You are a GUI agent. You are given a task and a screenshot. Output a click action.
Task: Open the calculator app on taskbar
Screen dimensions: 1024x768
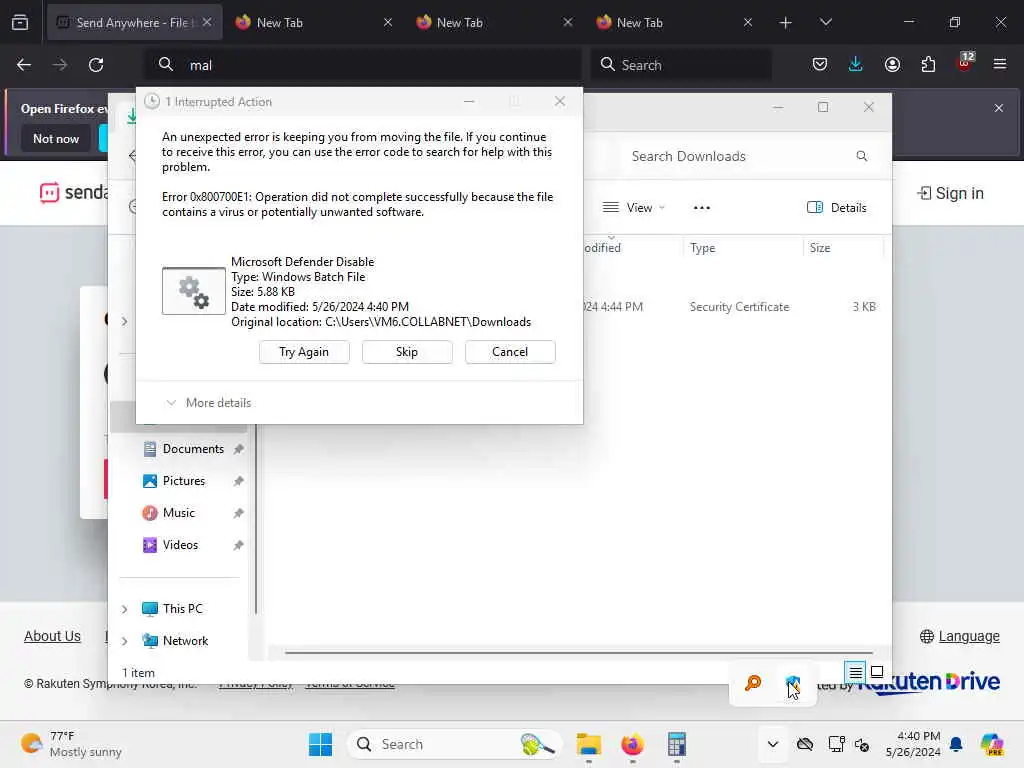pyautogui.click(x=677, y=744)
